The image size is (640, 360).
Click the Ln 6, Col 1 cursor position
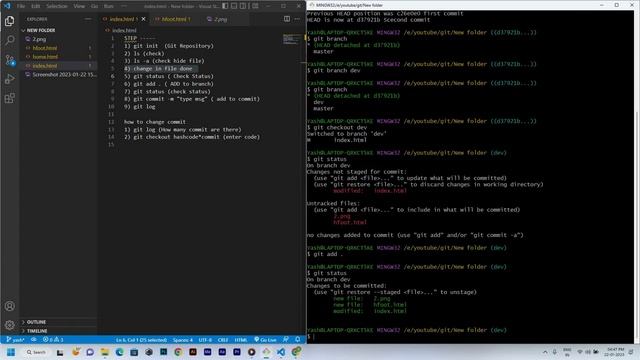point(141,340)
